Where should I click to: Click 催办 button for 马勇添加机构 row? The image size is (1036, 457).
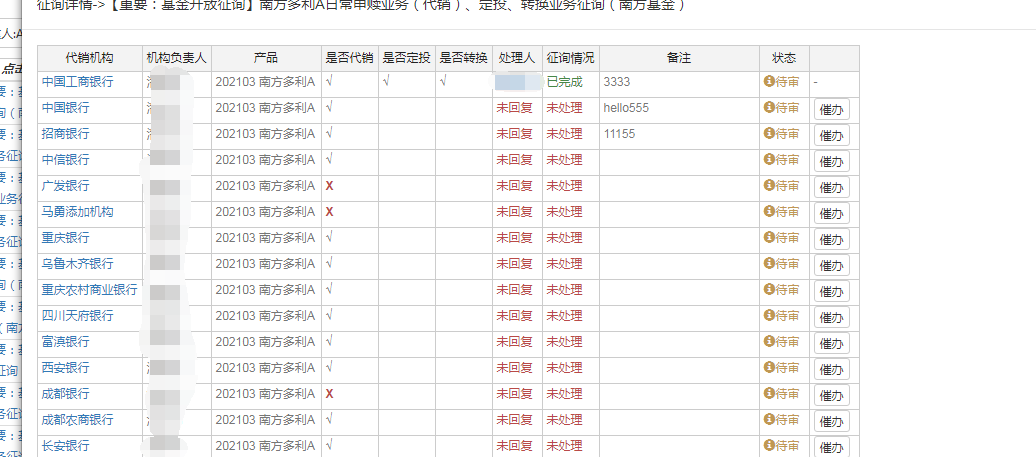tap(832, 214)
